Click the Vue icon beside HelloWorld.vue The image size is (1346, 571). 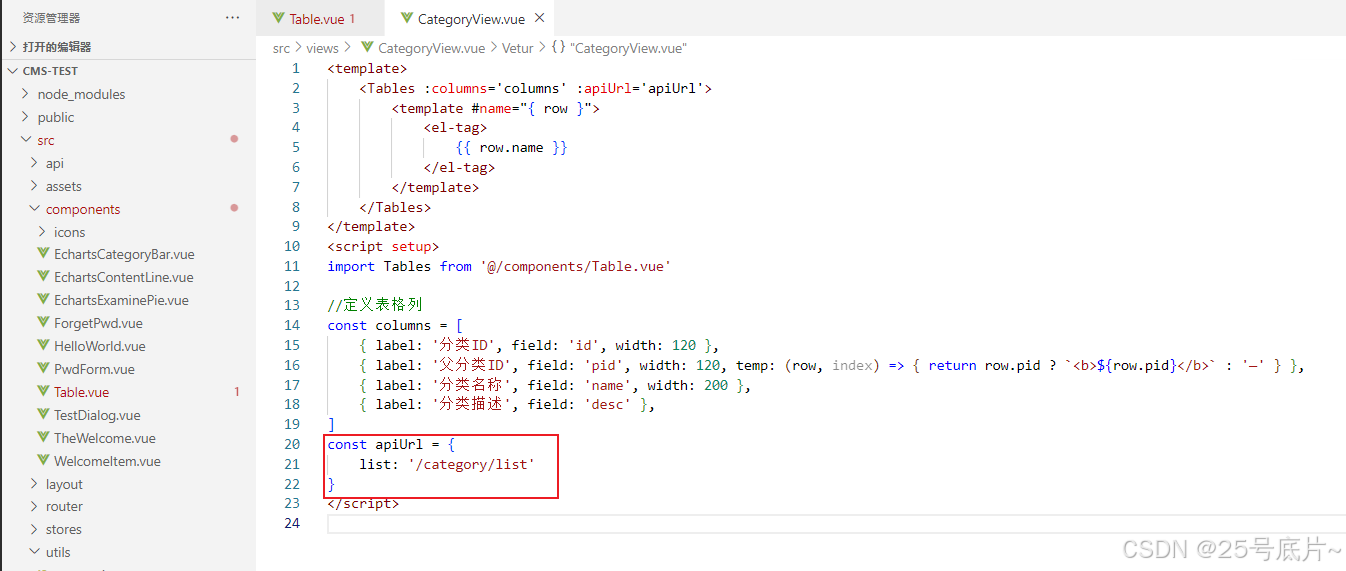pos(43,346)
